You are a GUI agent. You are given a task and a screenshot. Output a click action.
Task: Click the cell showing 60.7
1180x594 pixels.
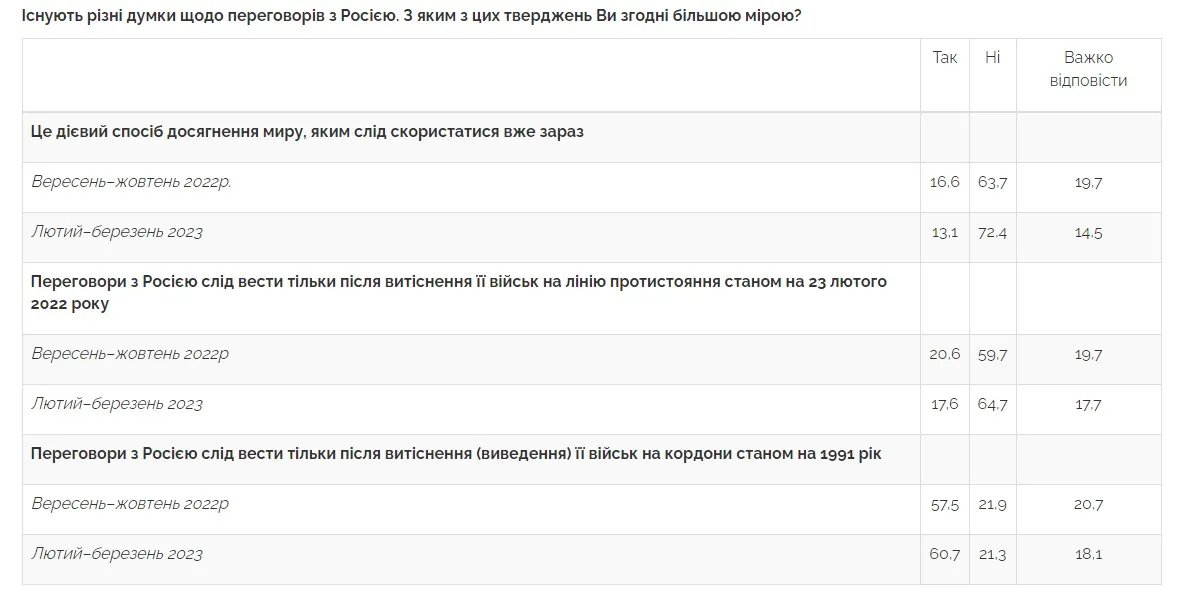pos(944,554)
